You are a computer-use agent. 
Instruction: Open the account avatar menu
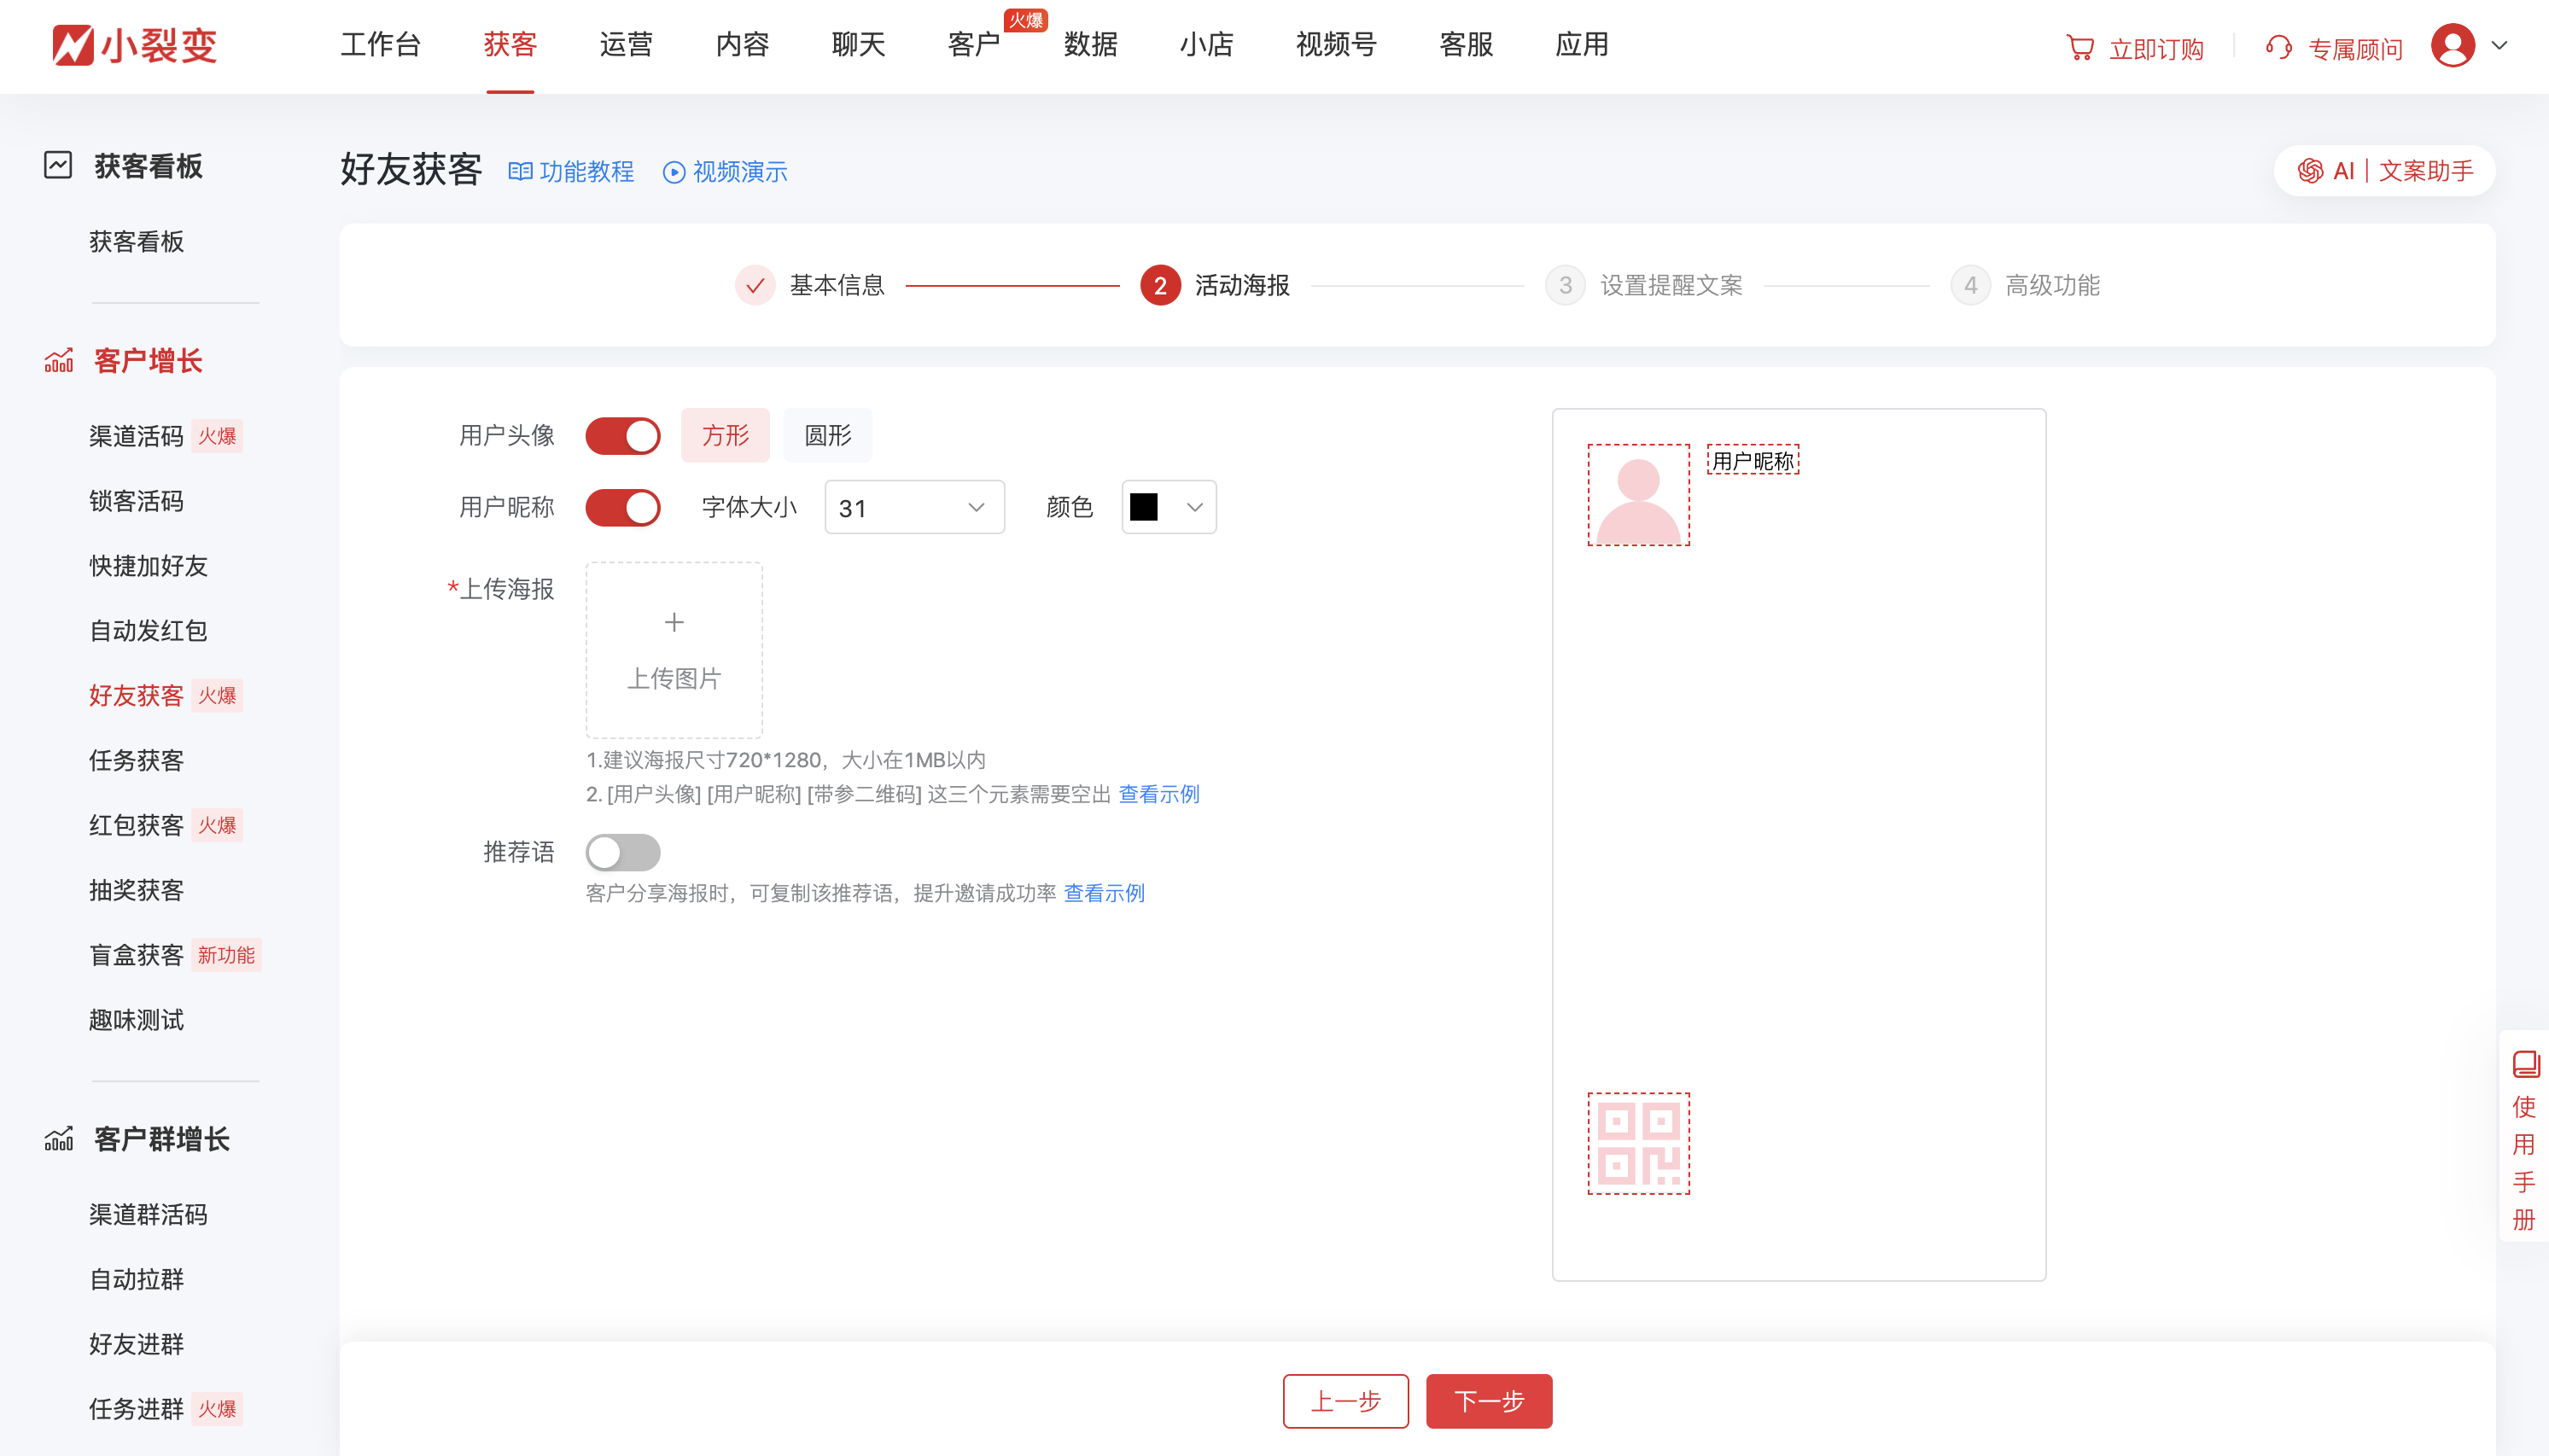[2453, 45]
